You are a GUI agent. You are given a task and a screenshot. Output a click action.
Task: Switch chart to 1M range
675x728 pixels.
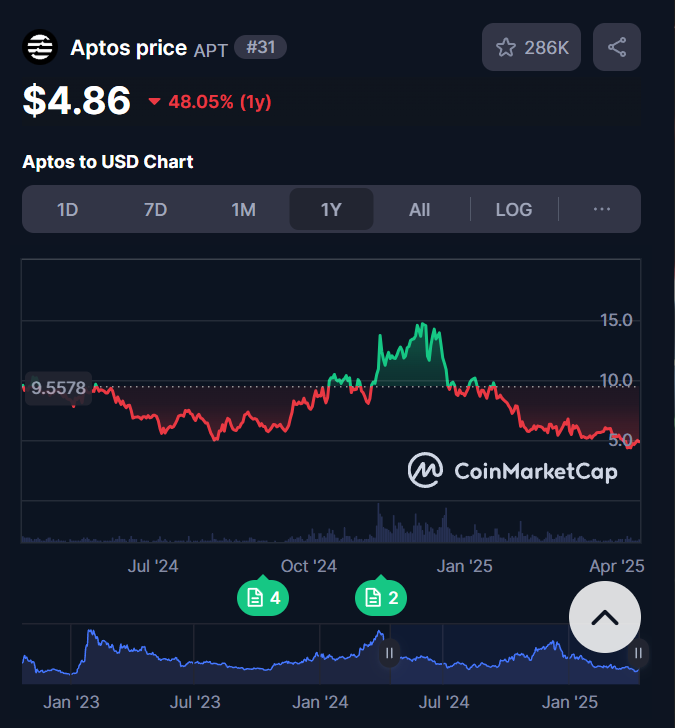(244, 209)
